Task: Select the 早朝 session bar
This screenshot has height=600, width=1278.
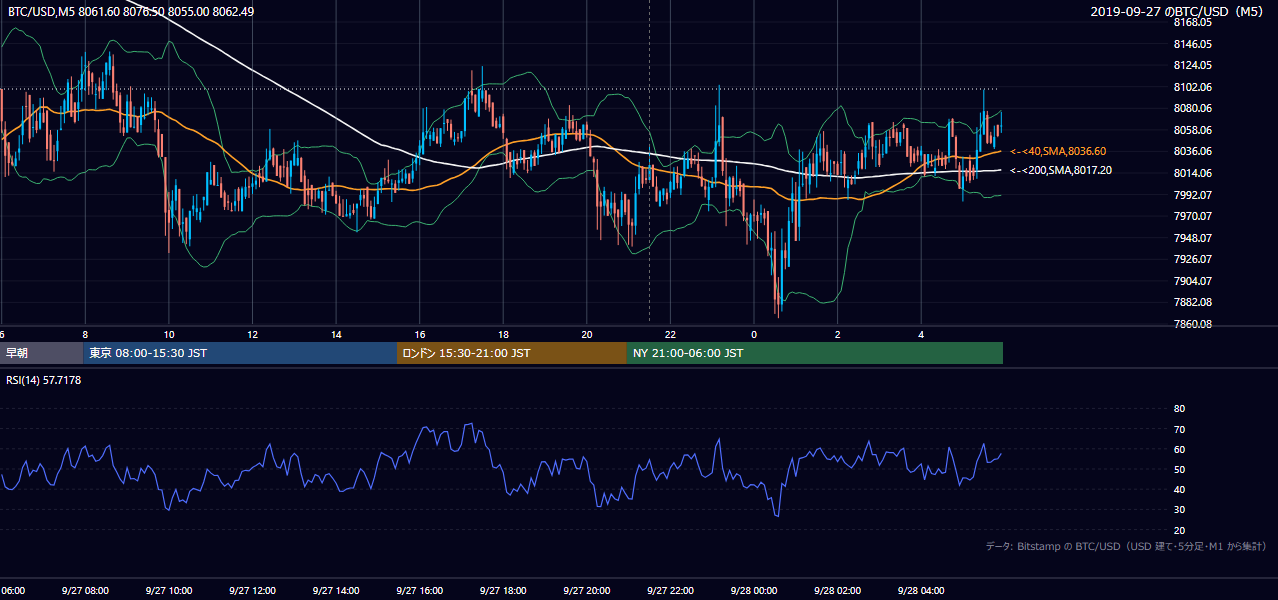Action: click(42, 353)
